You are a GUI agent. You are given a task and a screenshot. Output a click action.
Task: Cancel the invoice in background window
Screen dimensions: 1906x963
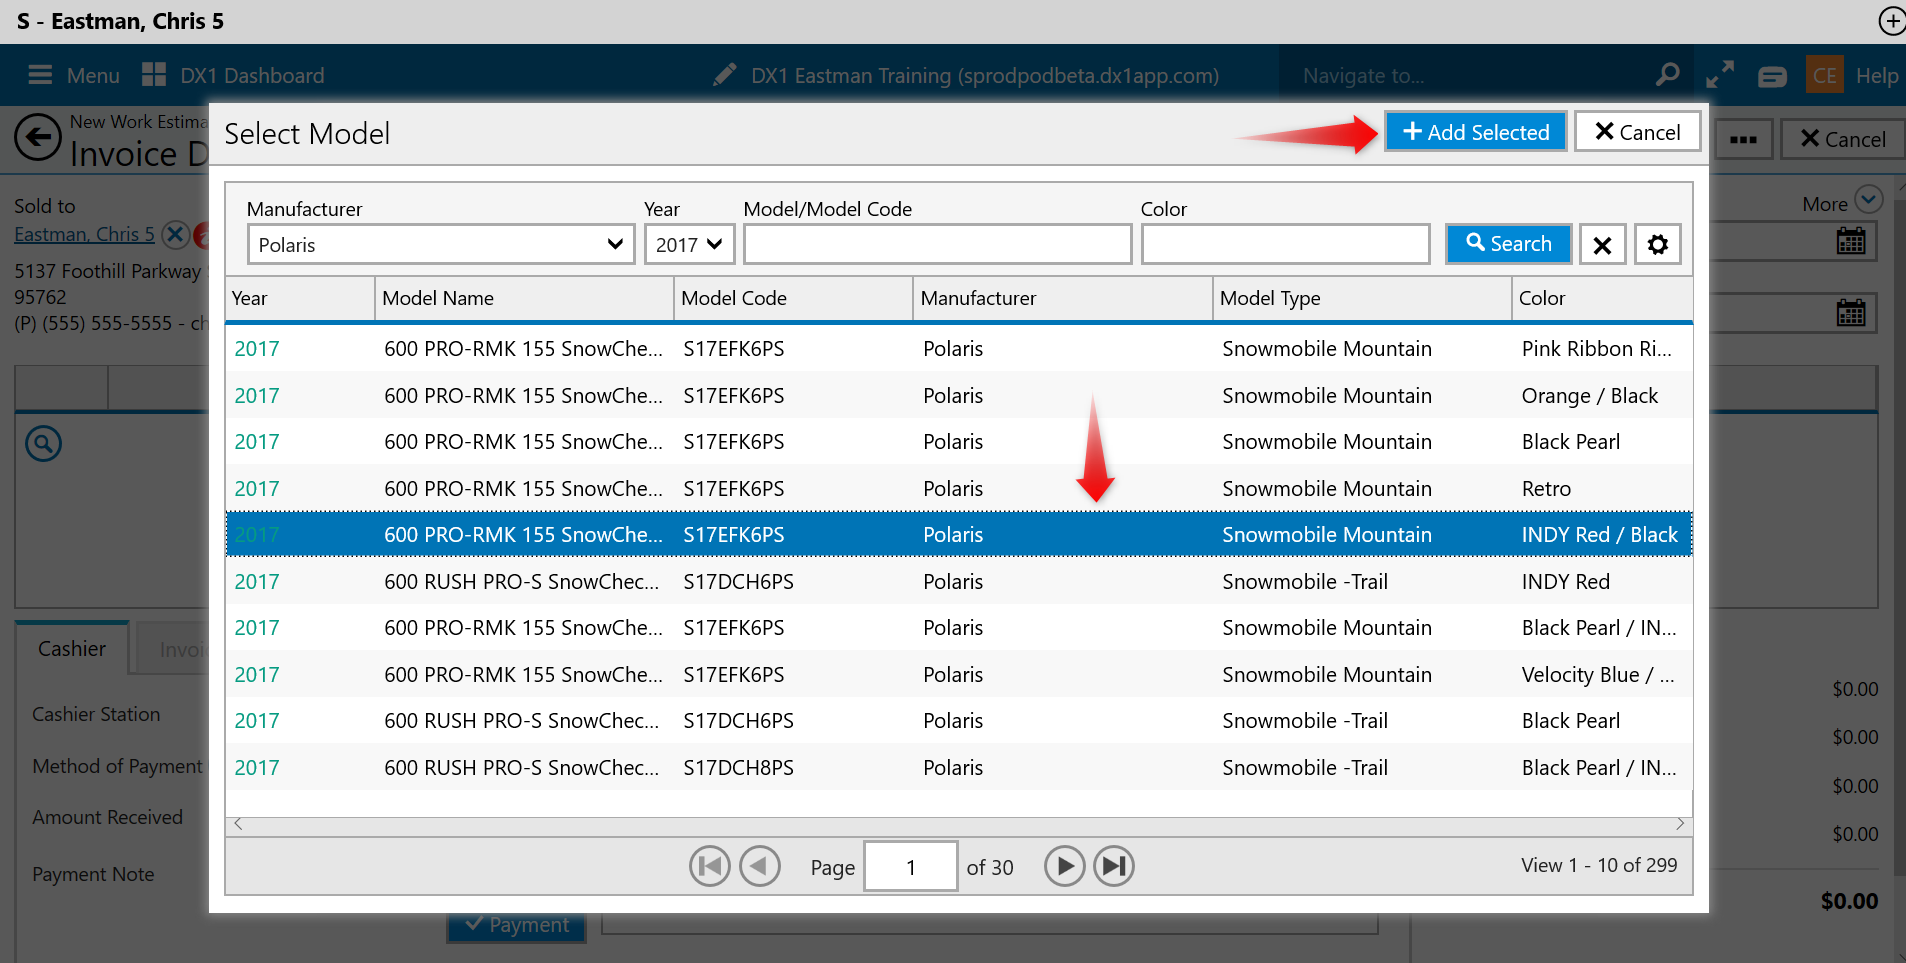[x=1842, y=139]
